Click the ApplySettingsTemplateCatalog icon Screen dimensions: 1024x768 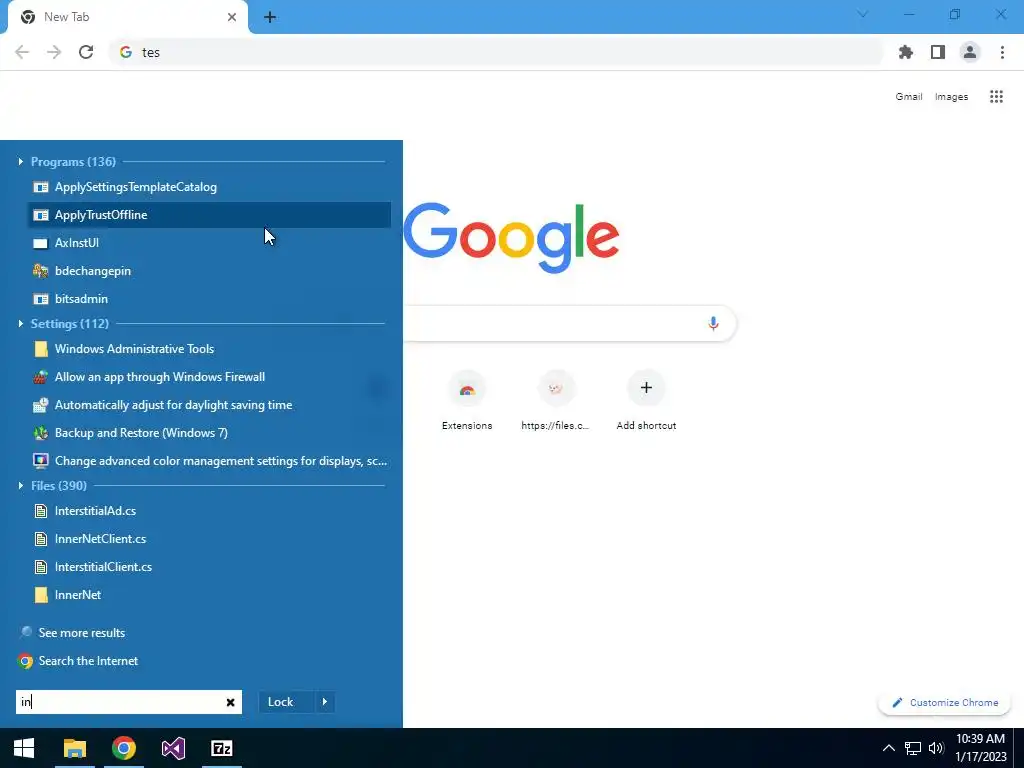40,187
